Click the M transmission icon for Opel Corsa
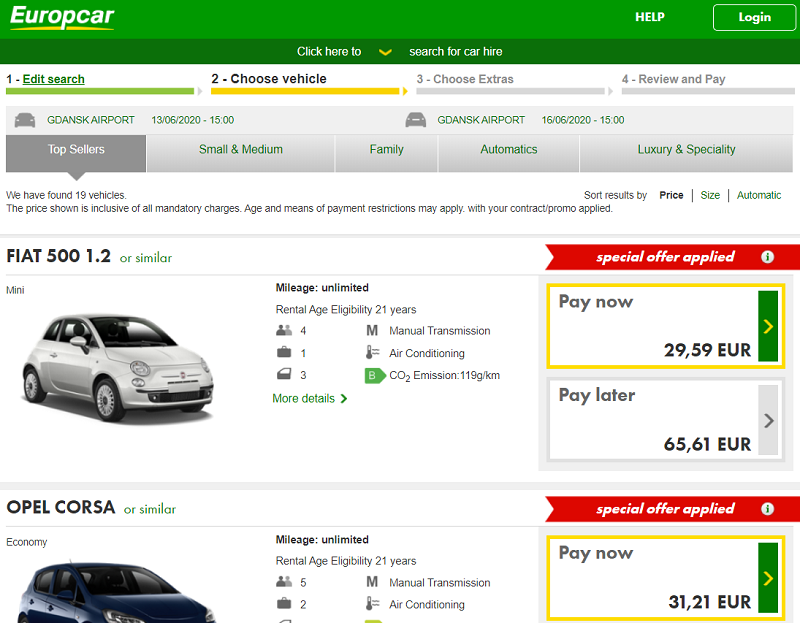800x623 pixels. [x=372, y=582]
